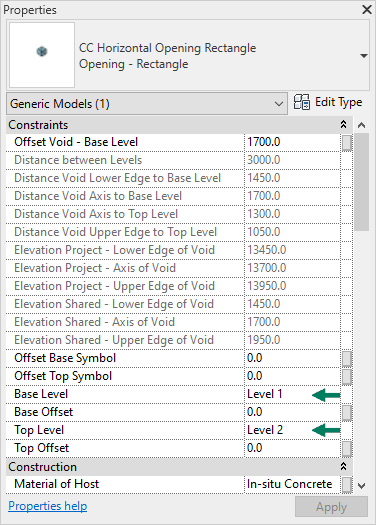Viewport: 376px width, 525px height.
Task: Click associate parameter button beside Offset Base Symbol
Action: pos(347,358)
